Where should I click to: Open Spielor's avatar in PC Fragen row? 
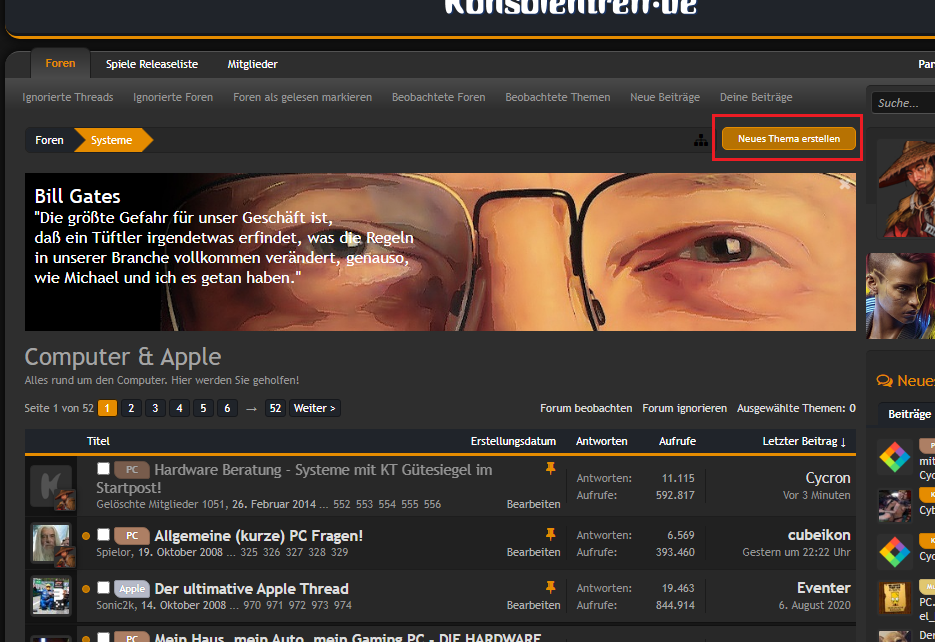point(51,542)
